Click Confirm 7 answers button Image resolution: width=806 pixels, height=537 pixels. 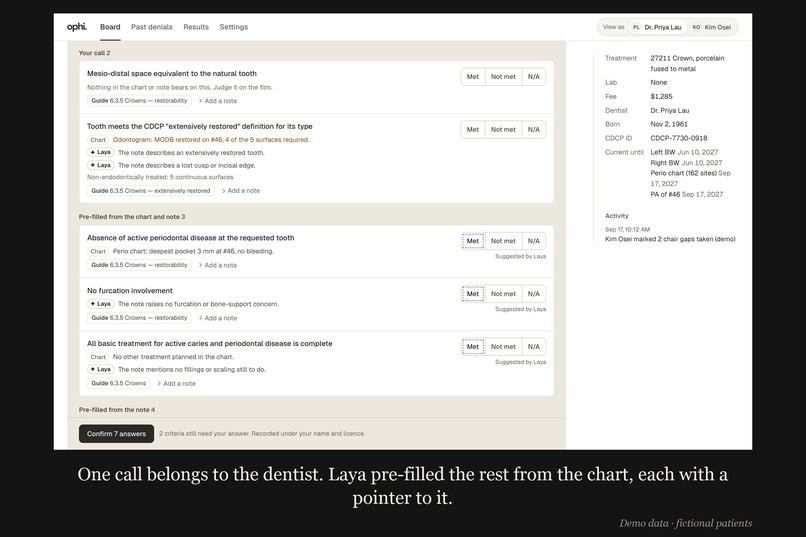click(x=116, y=434)
